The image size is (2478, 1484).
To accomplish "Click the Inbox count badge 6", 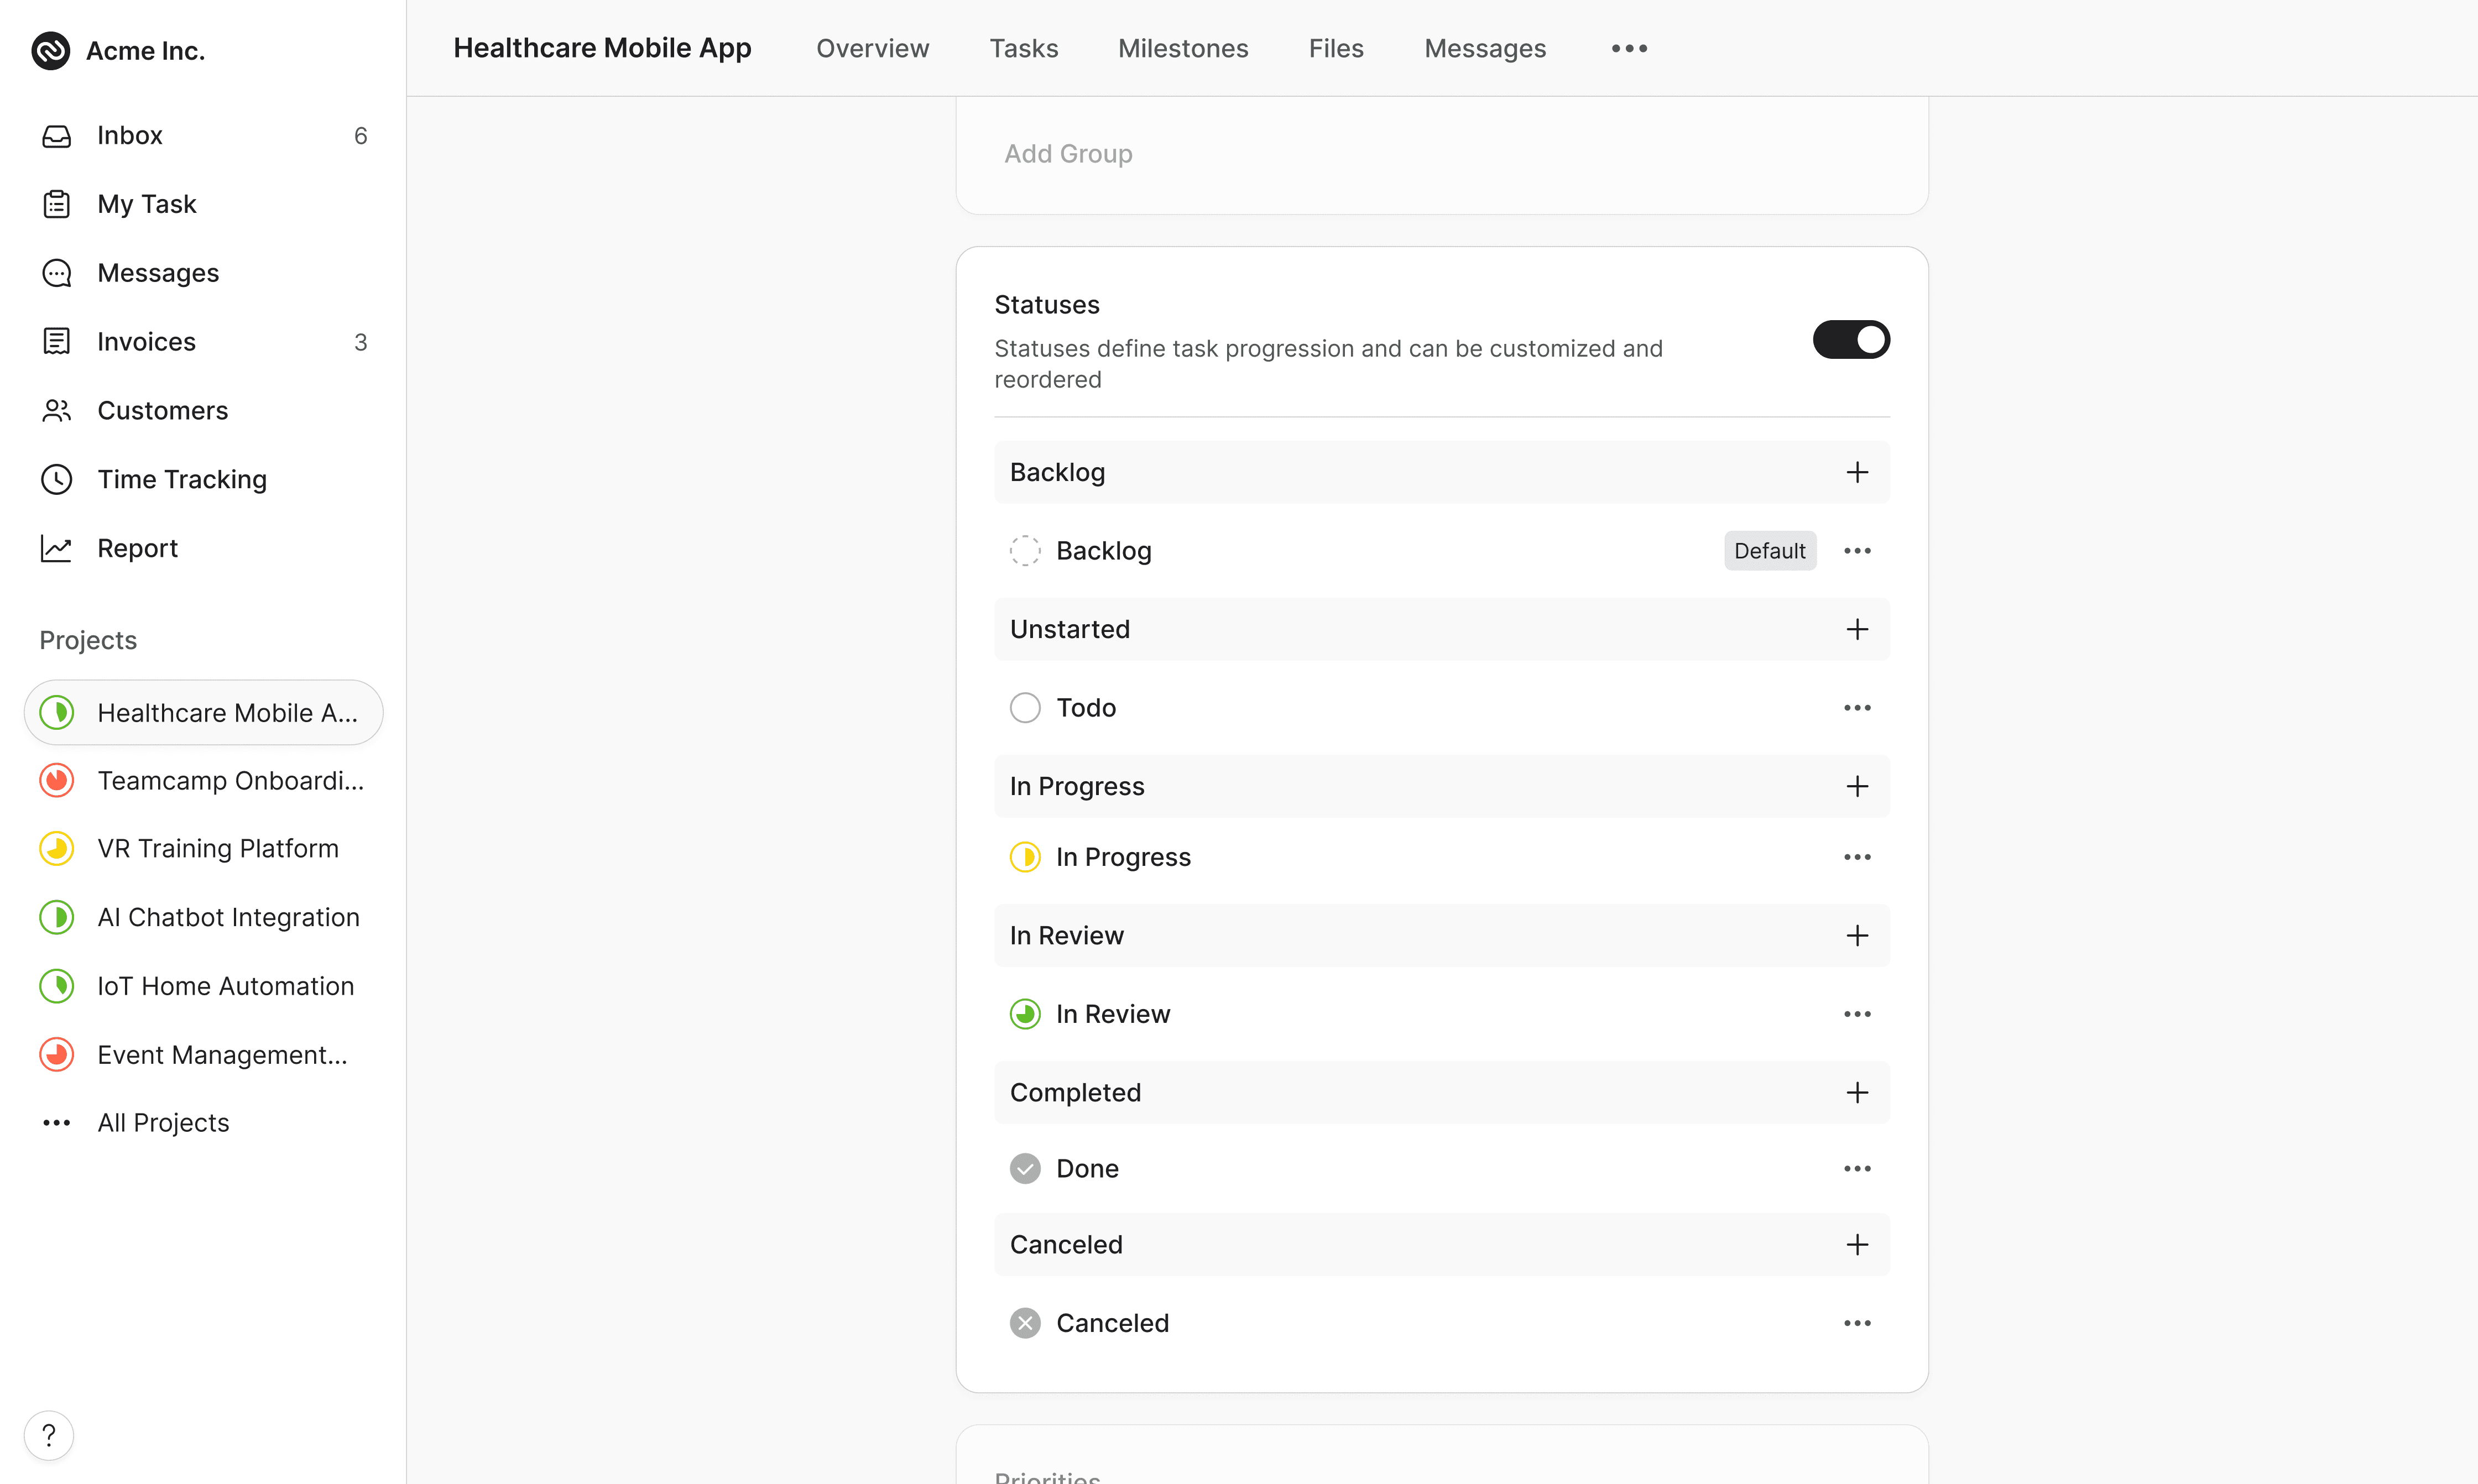I will coord(361,136).
